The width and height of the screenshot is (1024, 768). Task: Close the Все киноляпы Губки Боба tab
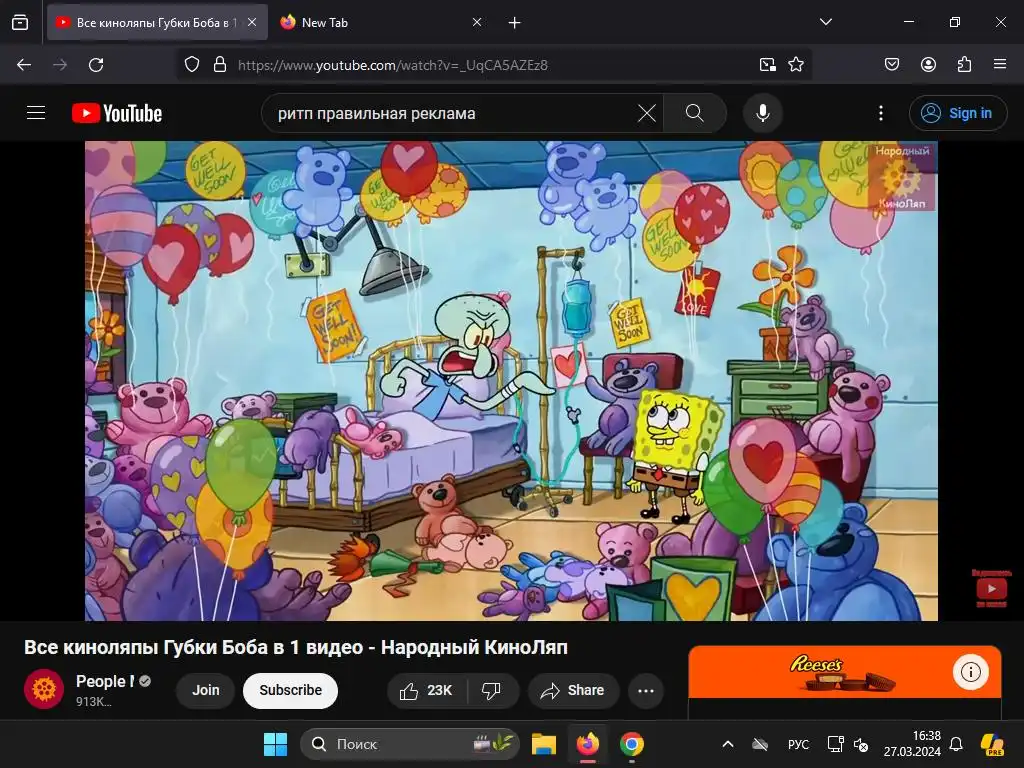(x=252, y=22)
